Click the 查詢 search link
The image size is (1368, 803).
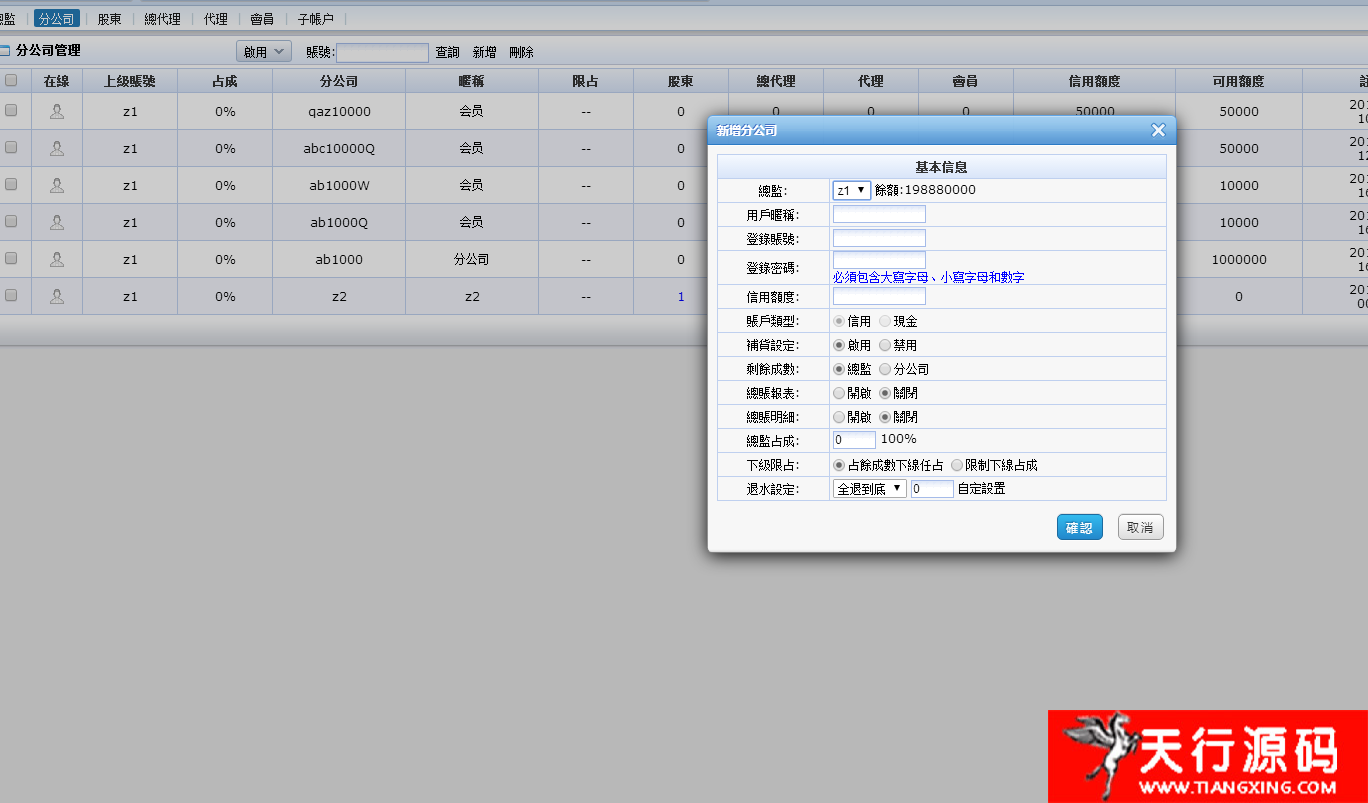[447, 52]
